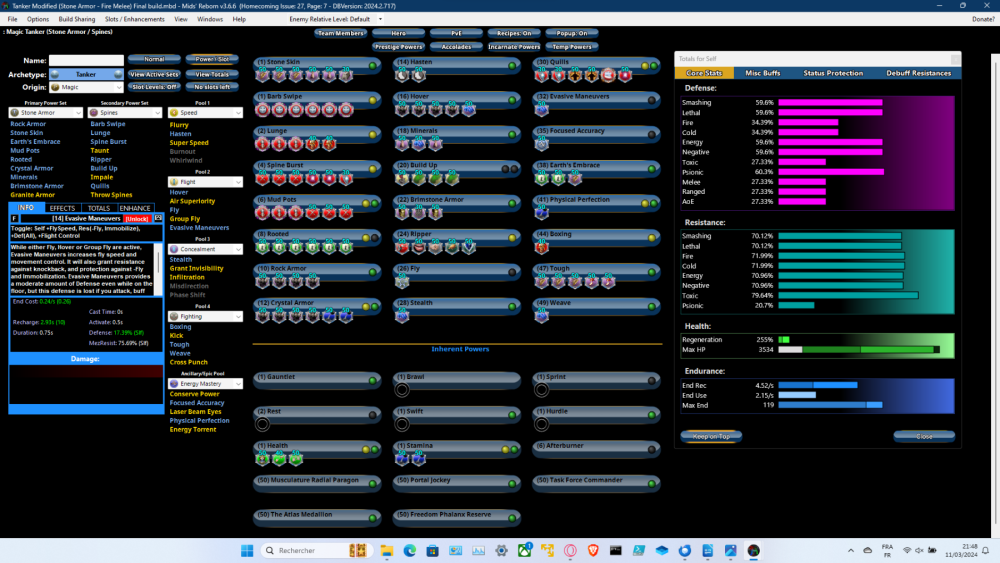Image resolution: width=1000 pixels, height=563 pixels.
Task: Open the Build Sharing menu
Action: tap(76, 19)
